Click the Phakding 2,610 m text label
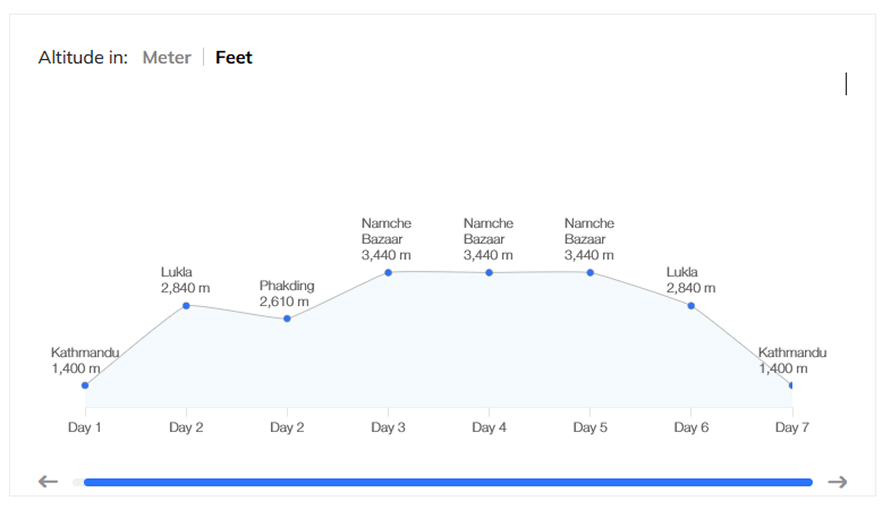Image resolution: width=887 pixels, height=526 pixels. tap(286, 293)
